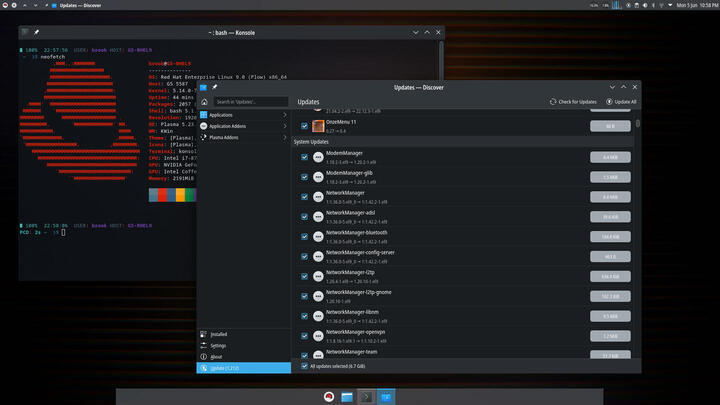Click the Settings icon in Discover sidebar

click(203, 345)
